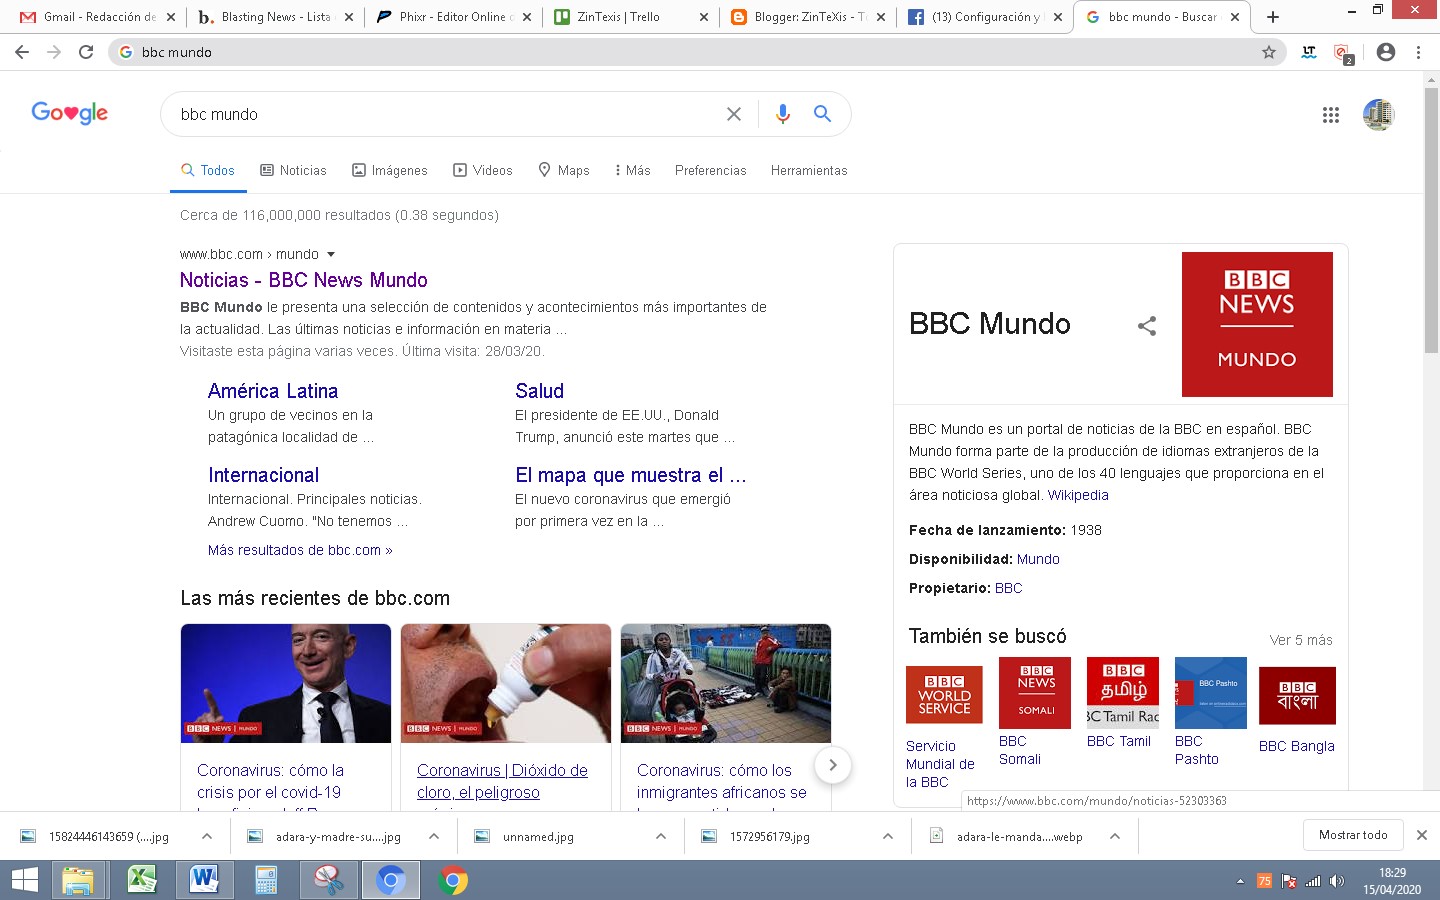Expand options for www.bbc.com result URL

(331, 255)
